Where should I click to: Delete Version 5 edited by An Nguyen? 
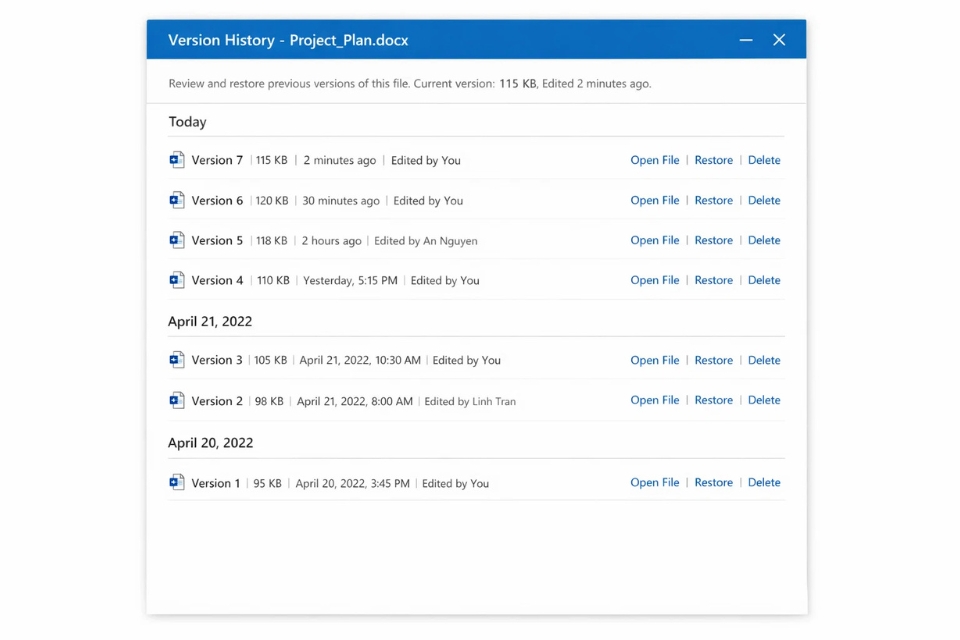point(764,239)
